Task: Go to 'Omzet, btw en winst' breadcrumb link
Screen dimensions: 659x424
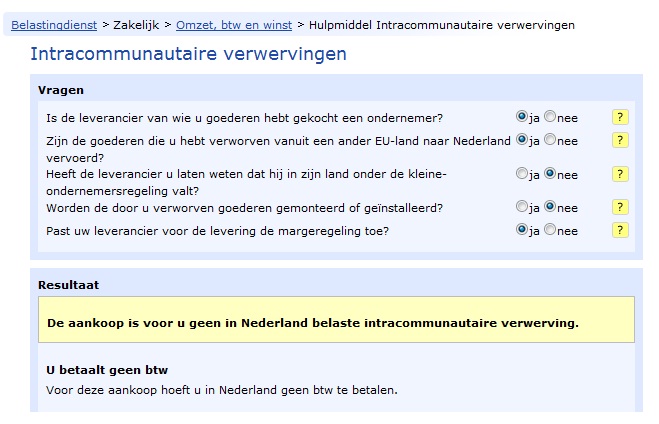Action: coord(234,25)
